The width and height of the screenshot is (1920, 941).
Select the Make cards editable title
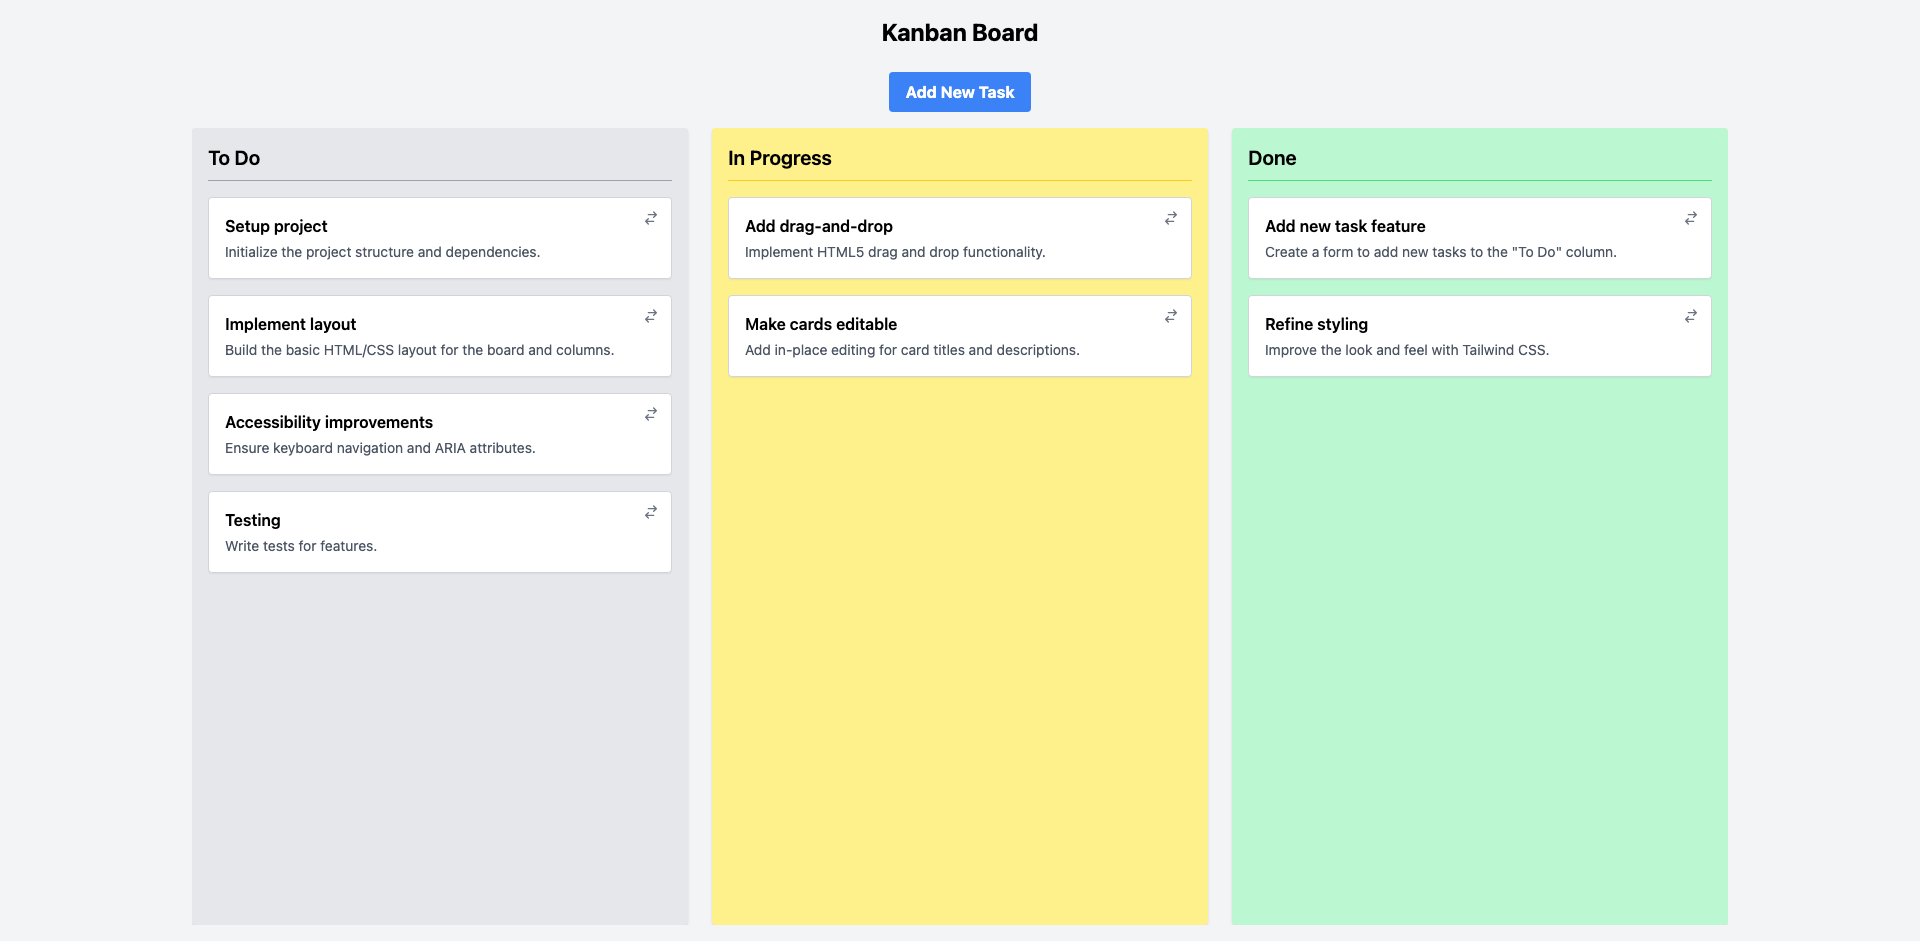pos(821,324)
